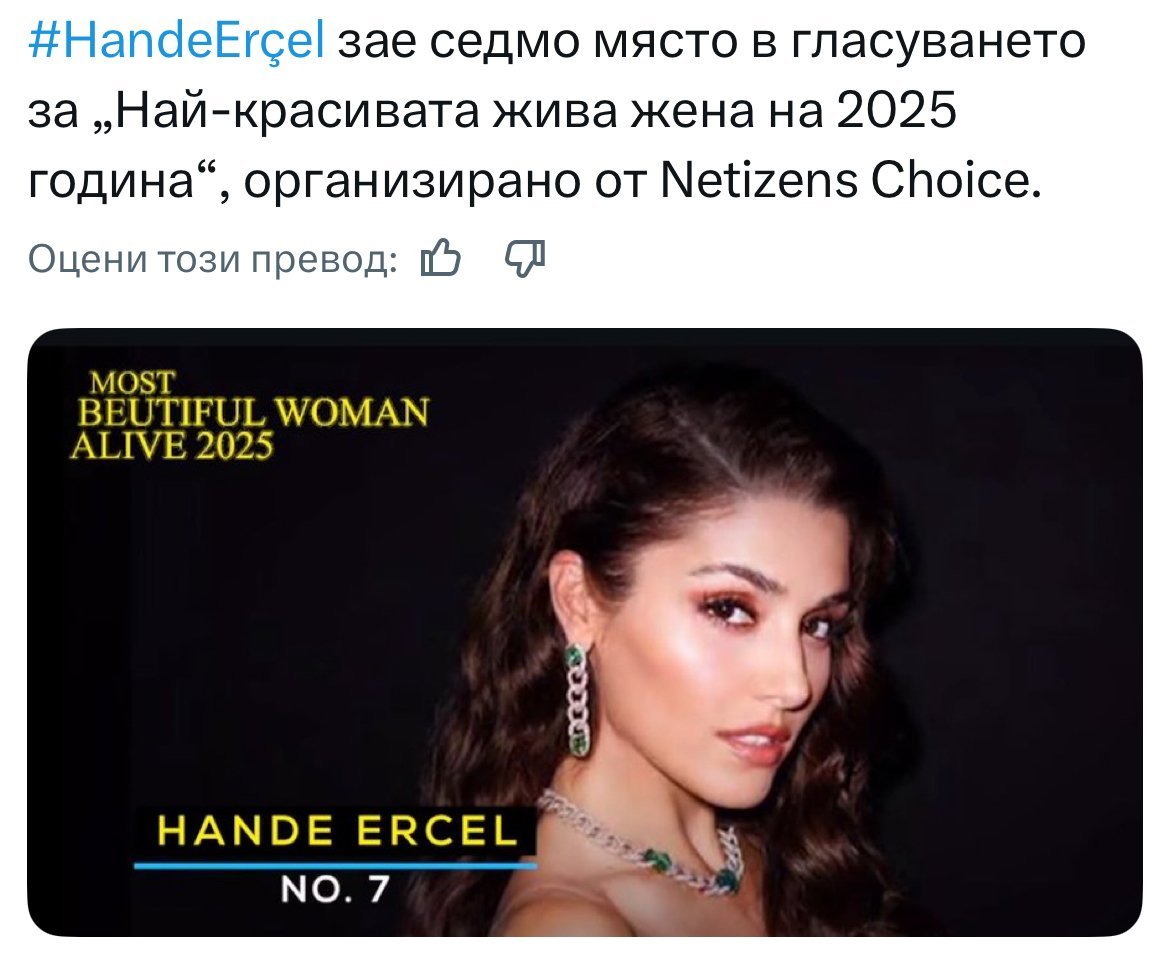
Task: Open the #HandeErçel hashtag link
Action: coord(178,45)
